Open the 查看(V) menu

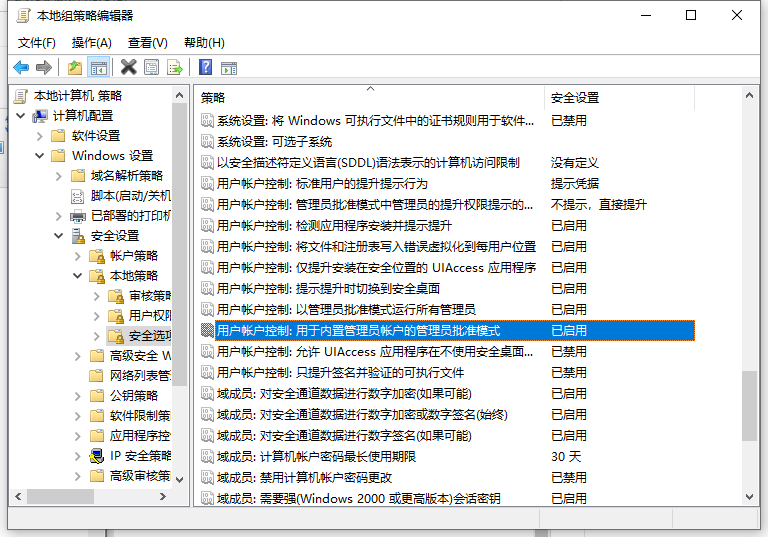point(147,43)
